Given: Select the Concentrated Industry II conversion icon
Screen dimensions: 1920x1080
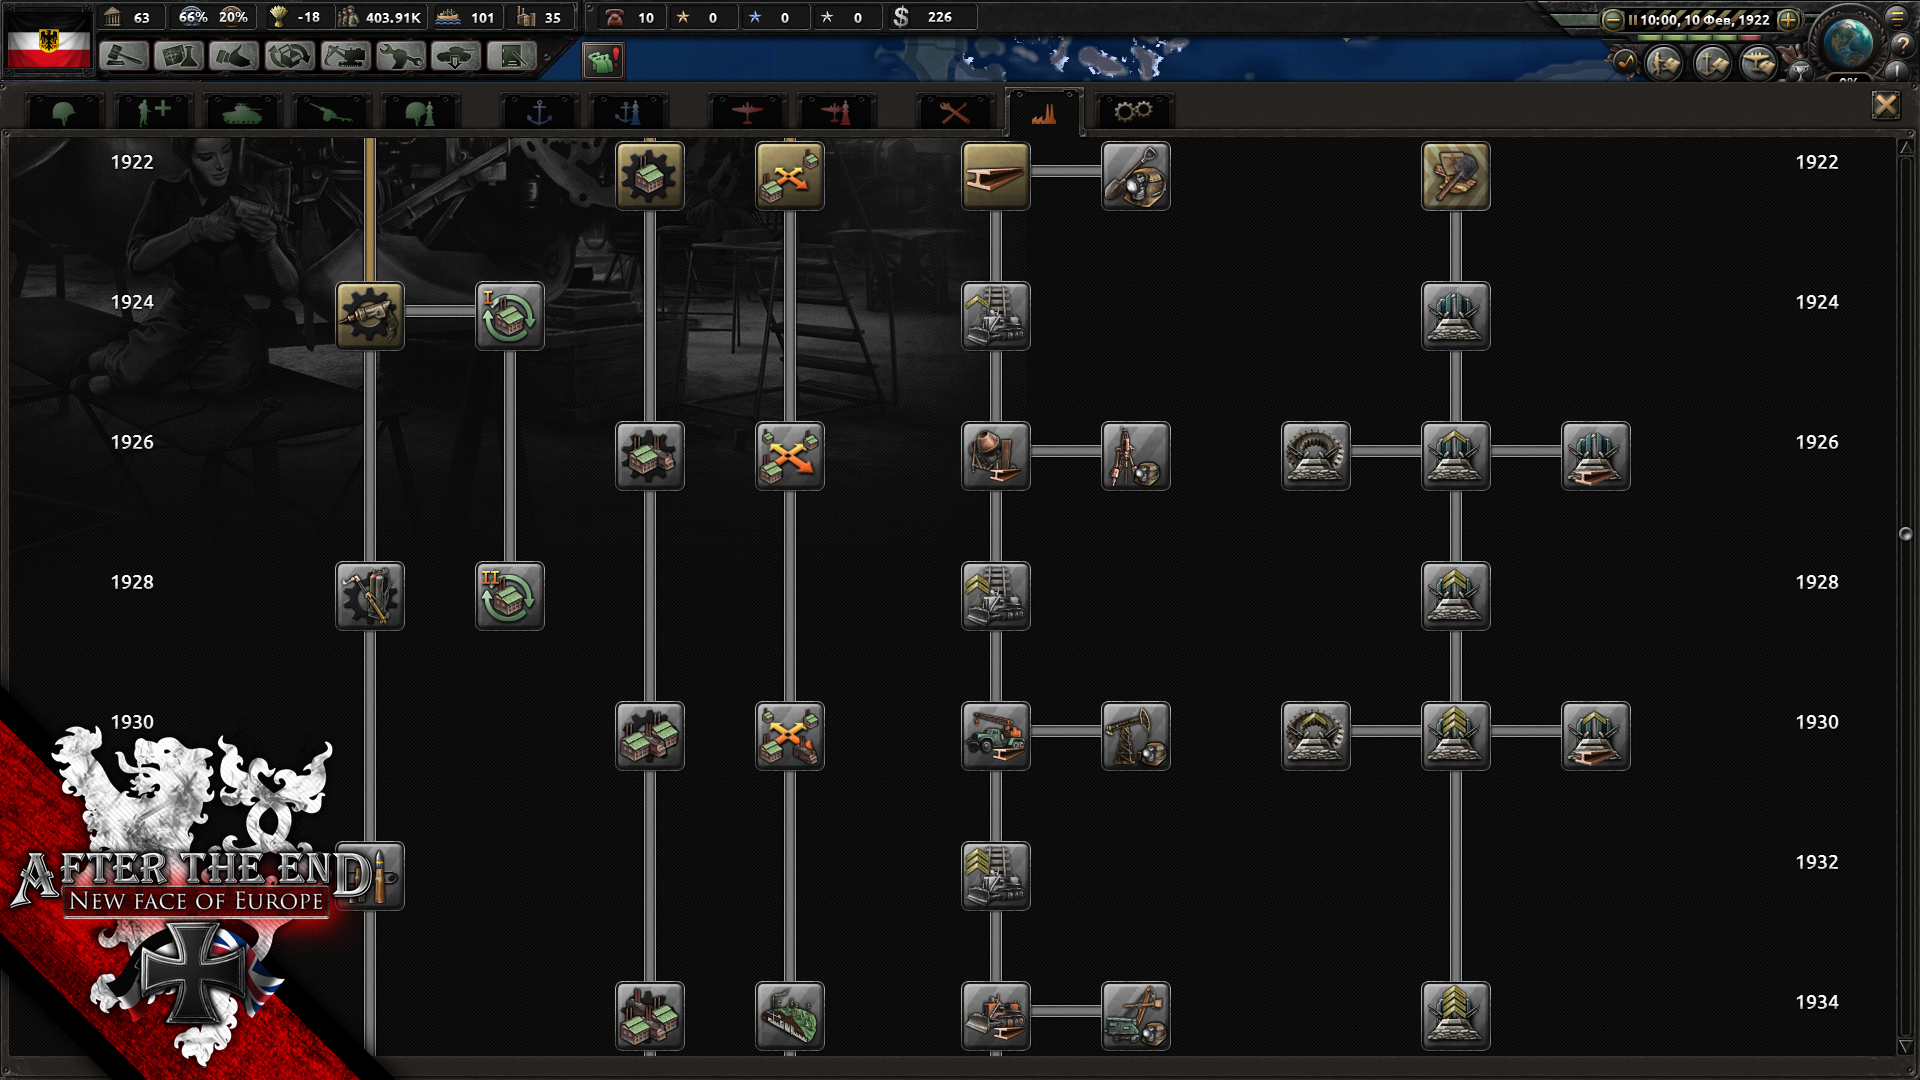Looking at the screenshot, I should click(510, 596).
